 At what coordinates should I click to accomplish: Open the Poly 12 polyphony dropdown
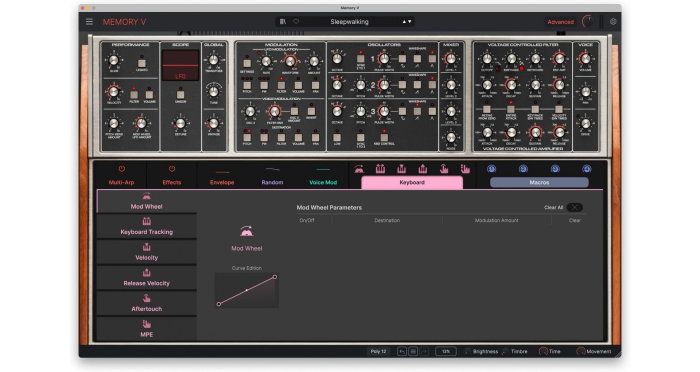point(378,351)
